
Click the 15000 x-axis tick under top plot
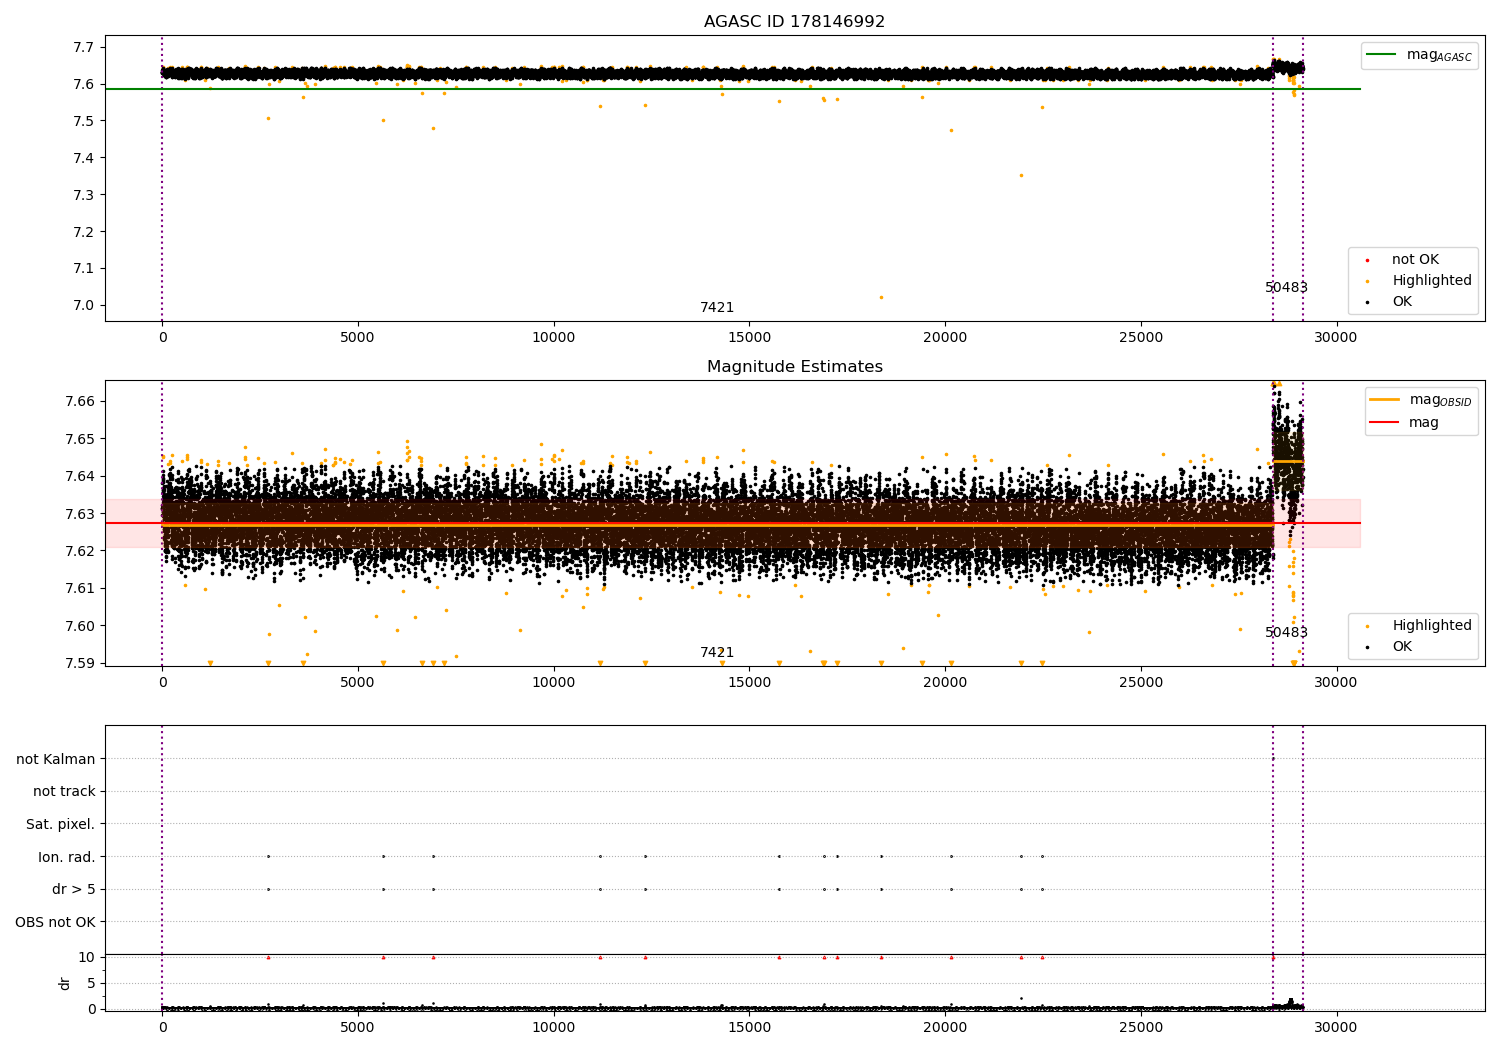[749, 338]
